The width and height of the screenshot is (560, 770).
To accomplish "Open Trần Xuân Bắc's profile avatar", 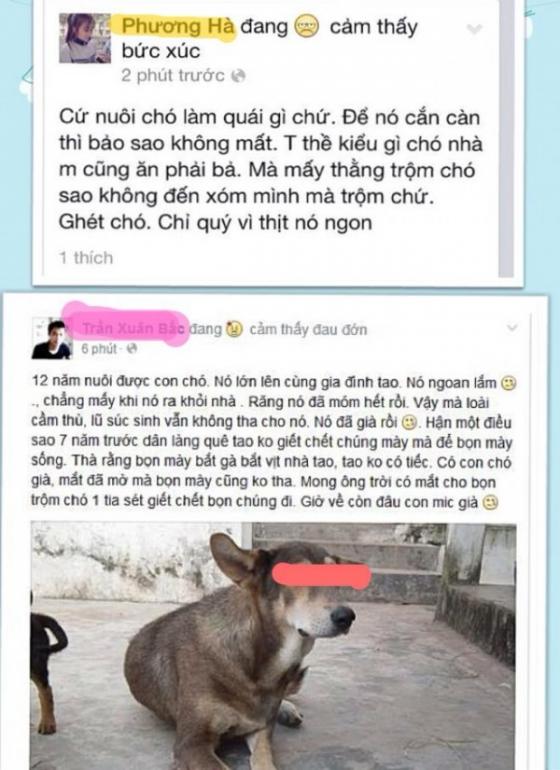I will [x=52, y=339].
